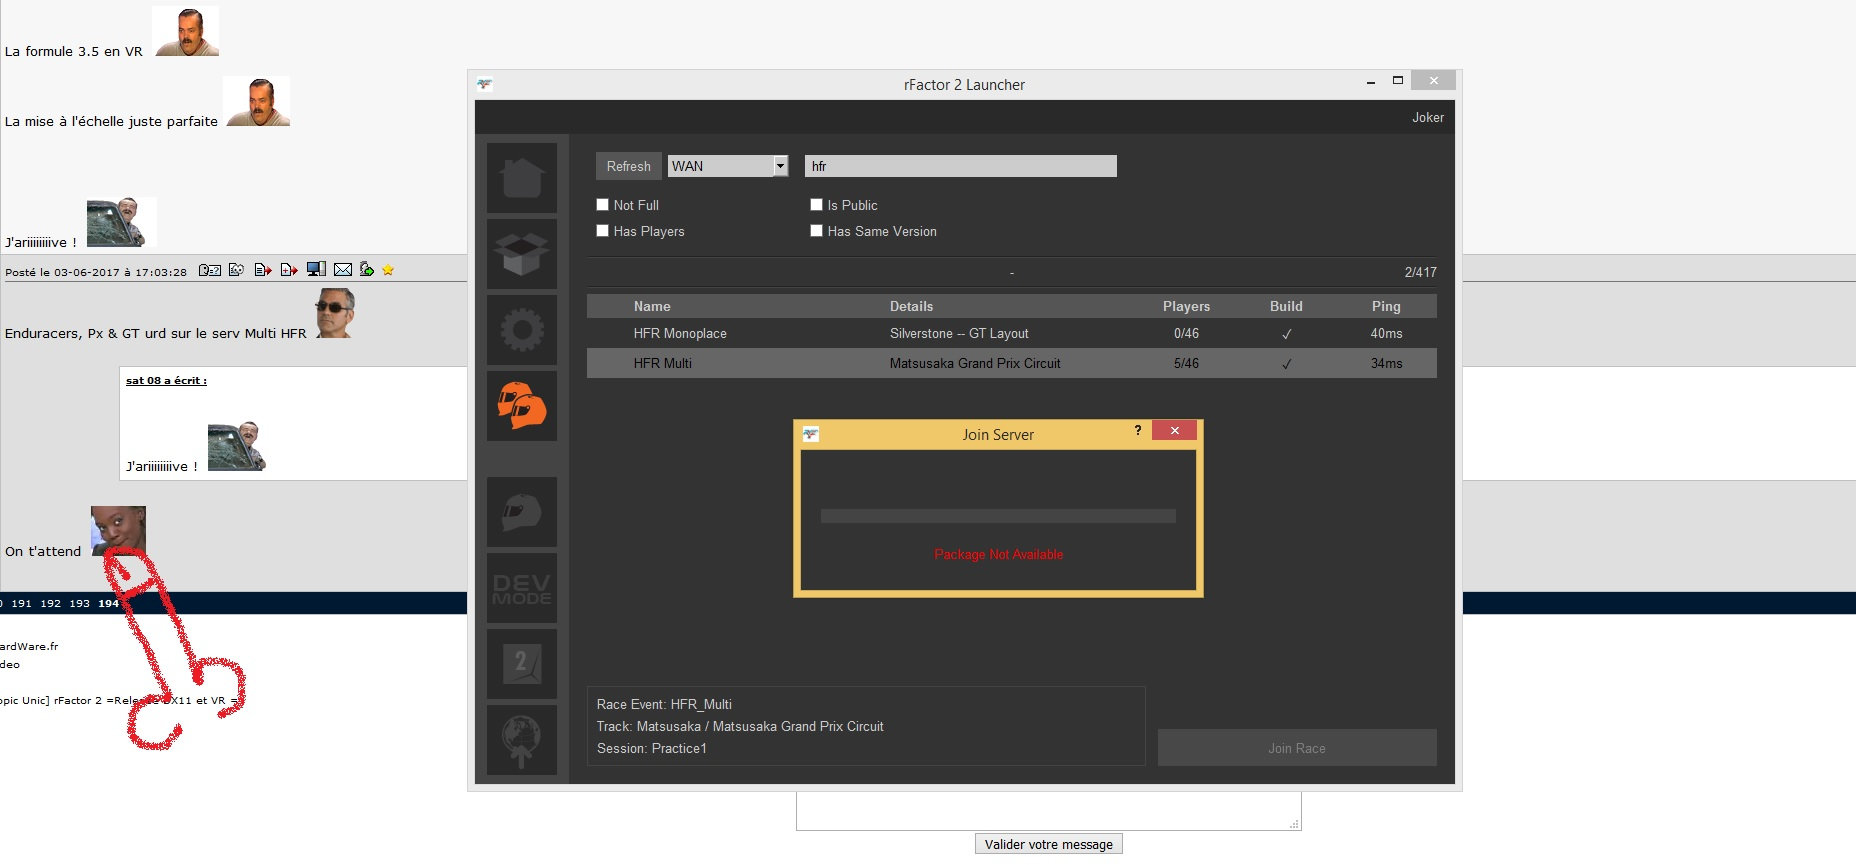Send private message via envelope icon
The width and height of the screenshot is (1856, 865).
click(x=343, y=270)
